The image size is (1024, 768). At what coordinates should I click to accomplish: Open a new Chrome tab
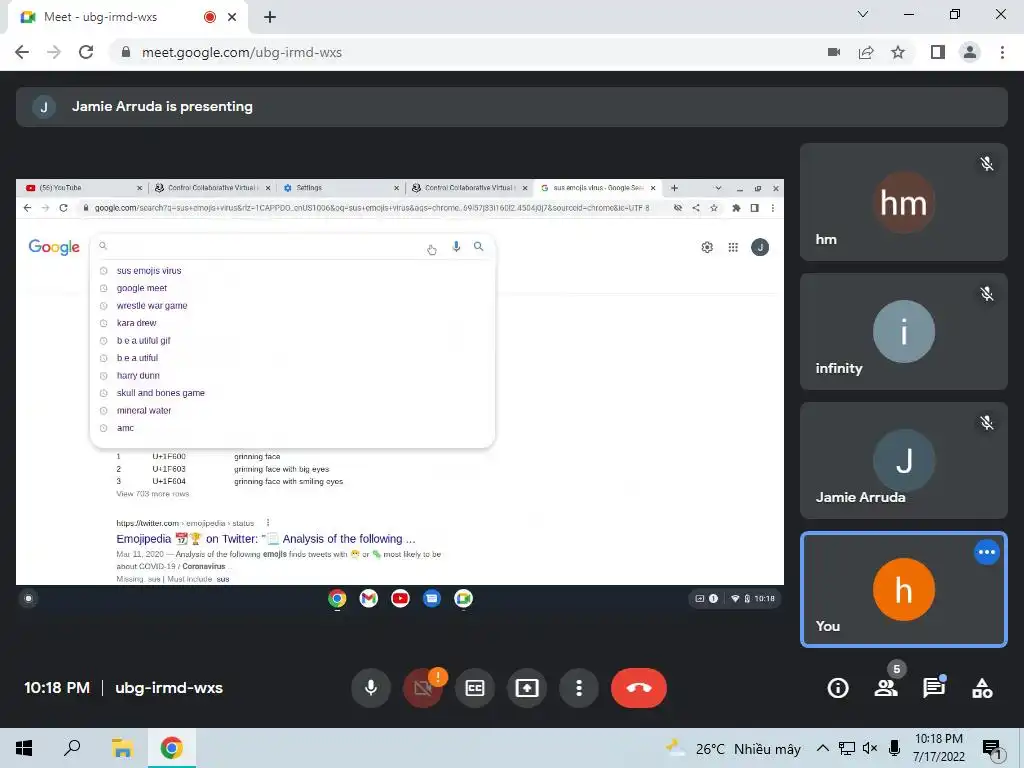click(x=270, y=18)
